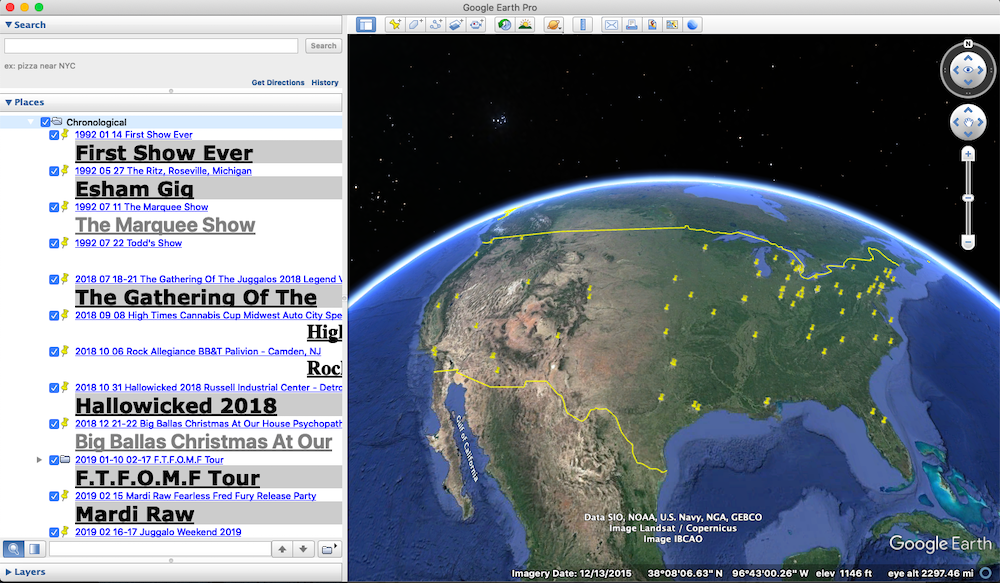Focus the main Search input field

point(151,46)
